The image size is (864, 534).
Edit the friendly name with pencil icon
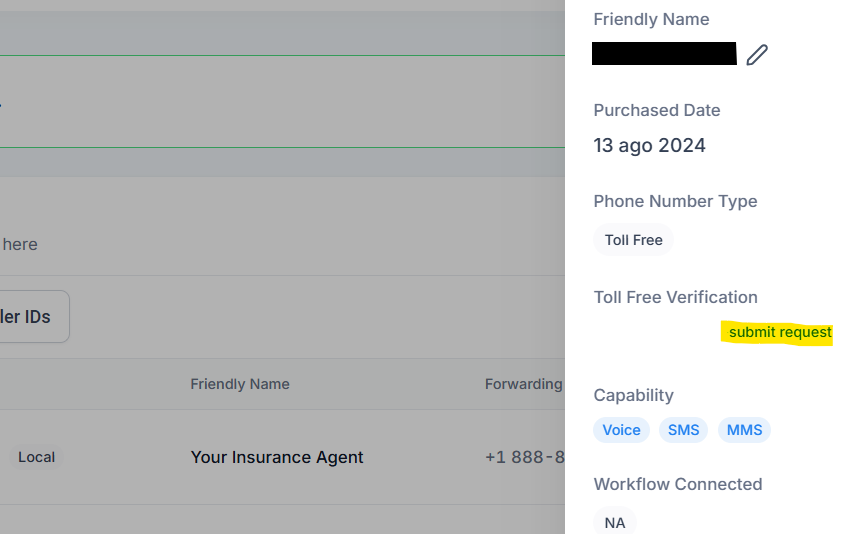pos(757,55)
